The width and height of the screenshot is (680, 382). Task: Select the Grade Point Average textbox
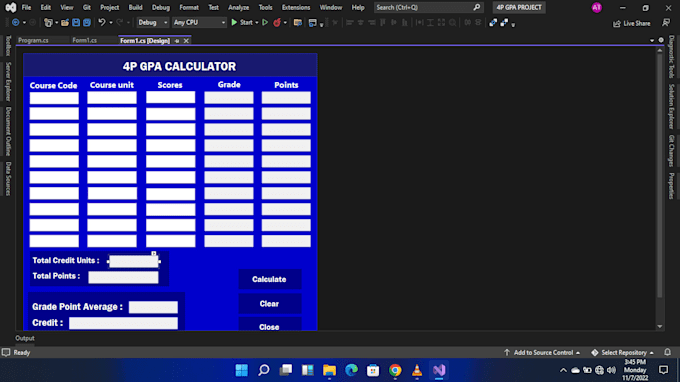click(x=153, y=307)
